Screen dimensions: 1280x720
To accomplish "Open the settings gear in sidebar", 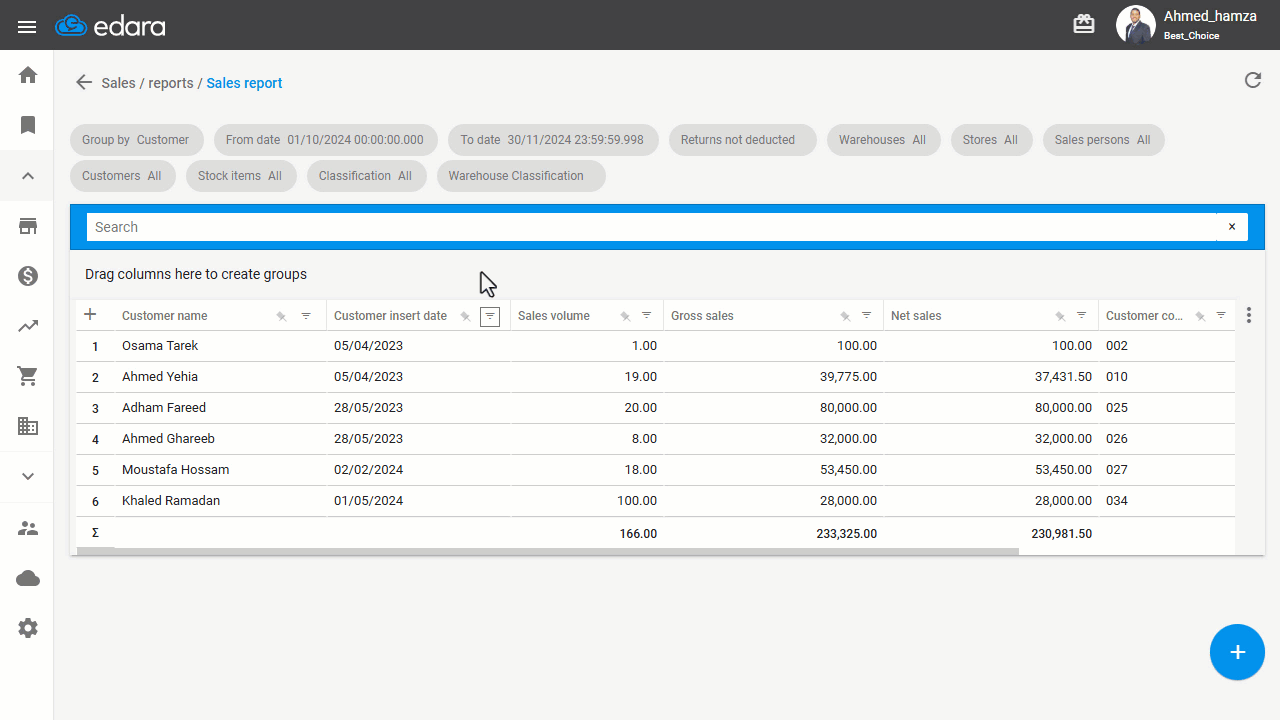I will (x=28, y=628).
